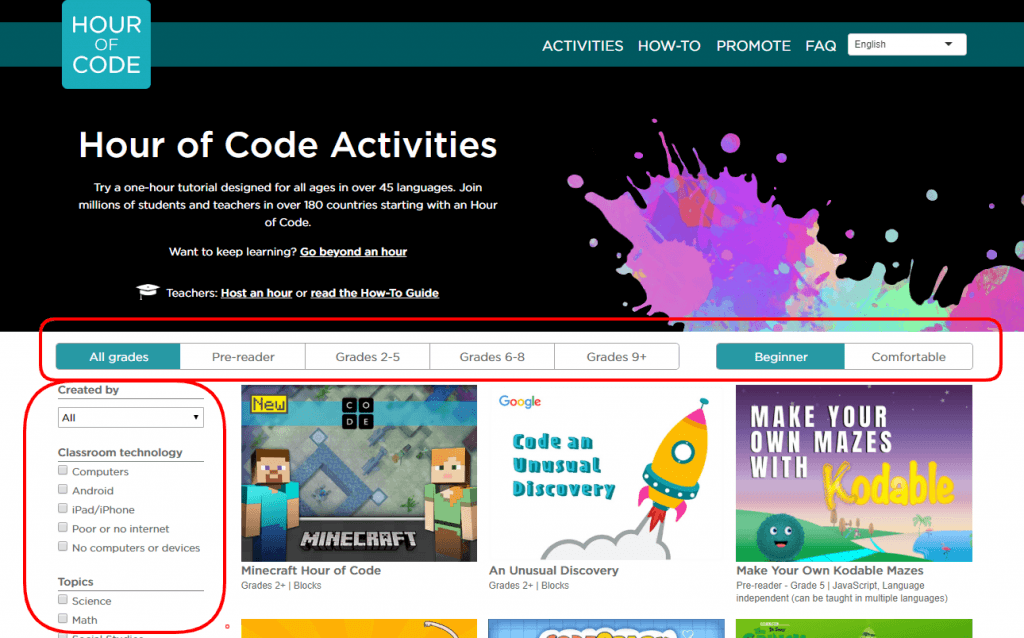This screenshot has width=1024, height=638.
Task: Enable No computers or devices filter
Action: [62, 547]
